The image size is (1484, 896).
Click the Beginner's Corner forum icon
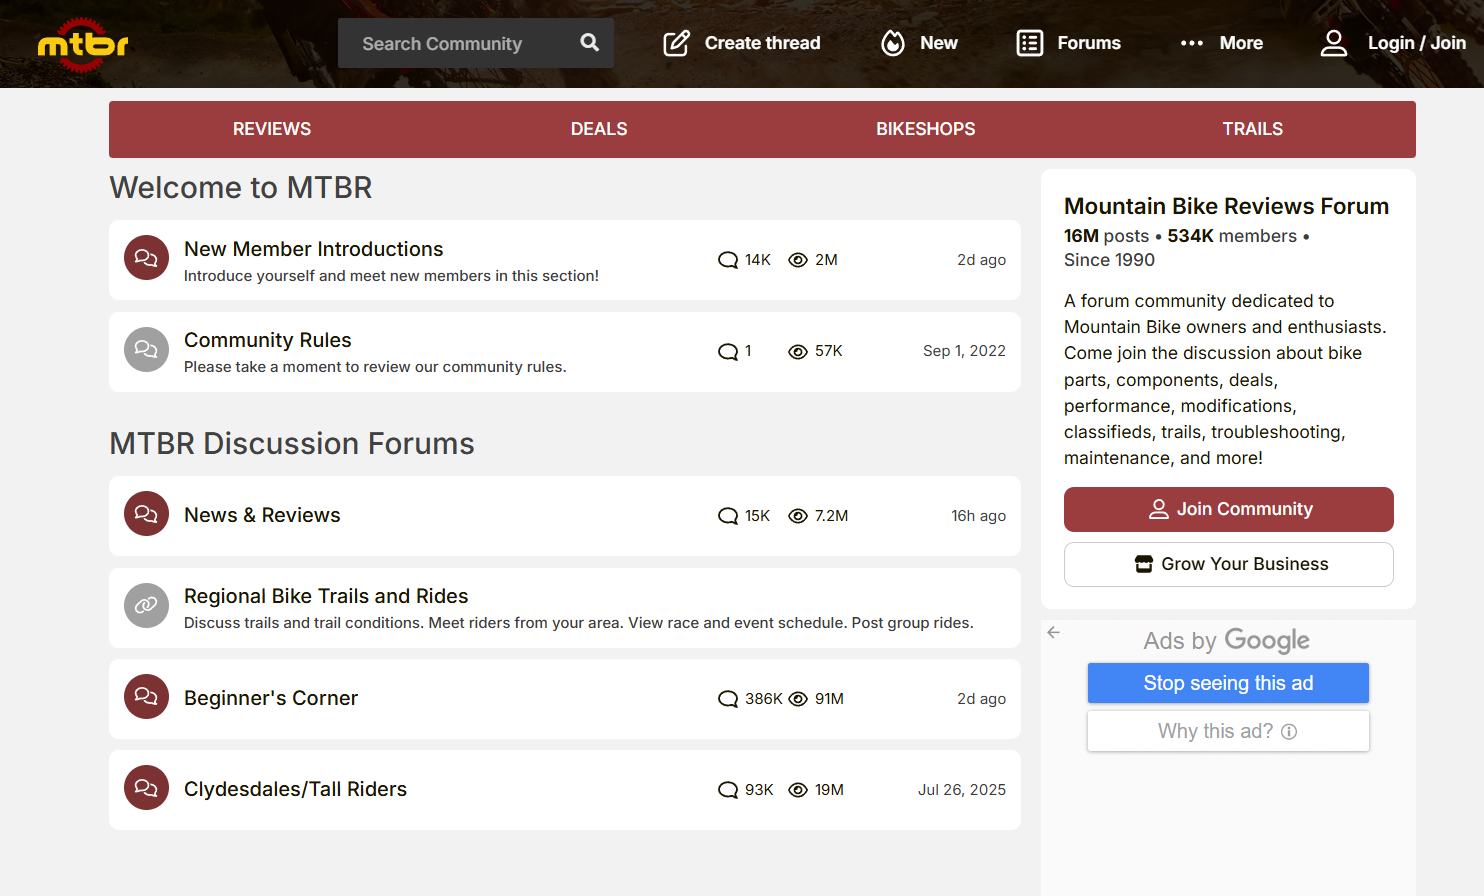tap(146, 696)
